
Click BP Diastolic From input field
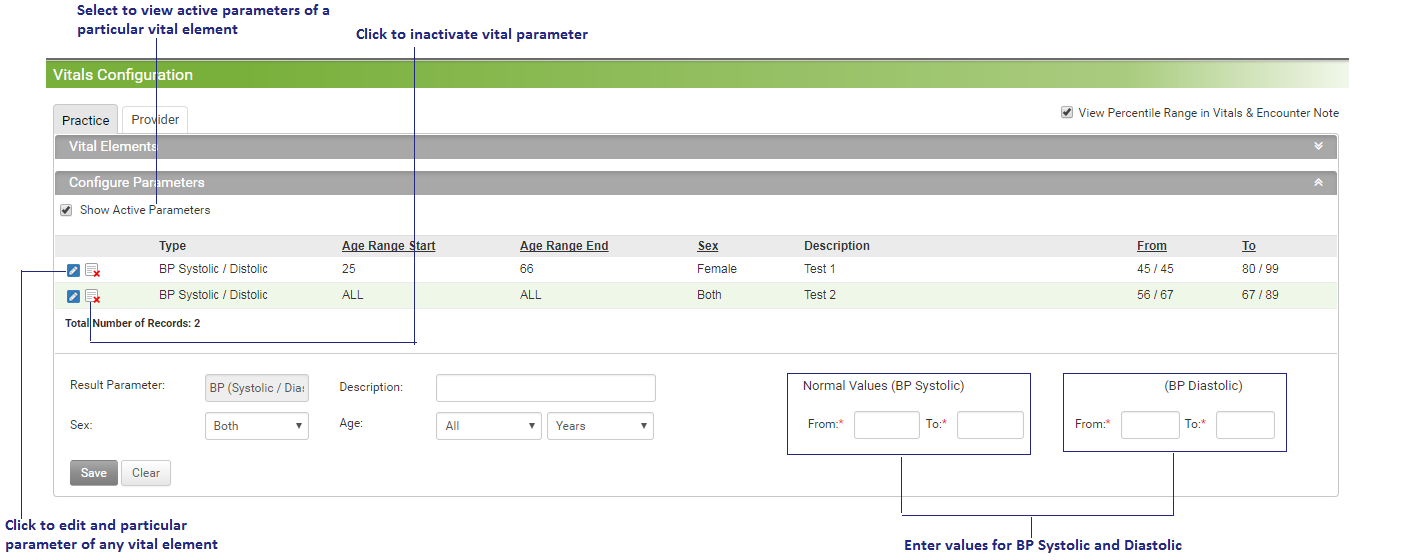[1150, 425]
